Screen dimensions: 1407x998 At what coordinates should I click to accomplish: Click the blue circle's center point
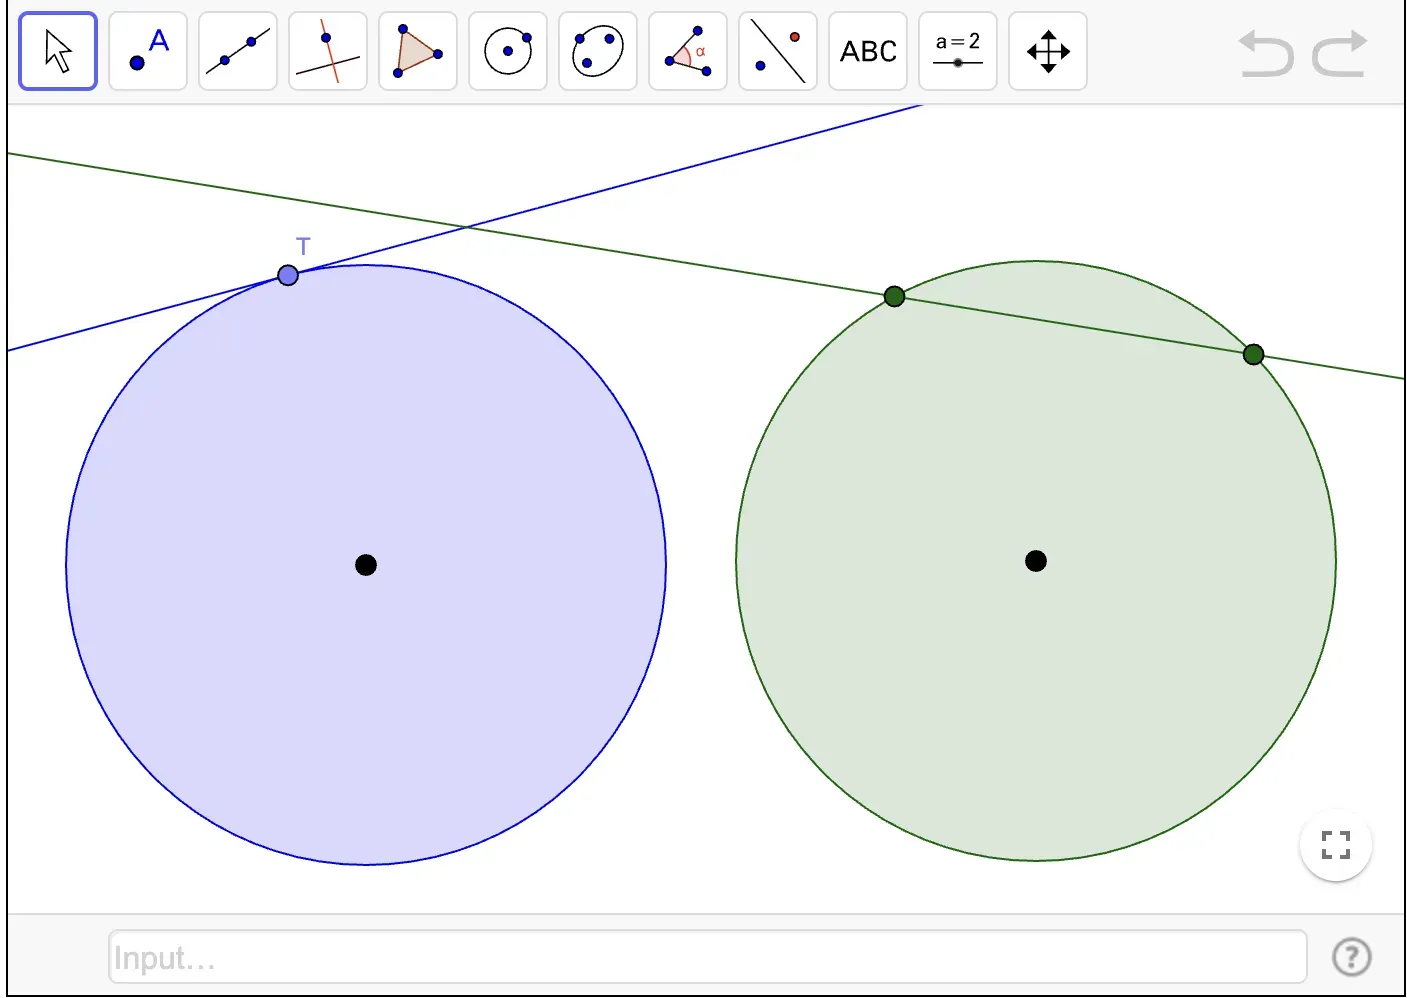tap(366, 565)
